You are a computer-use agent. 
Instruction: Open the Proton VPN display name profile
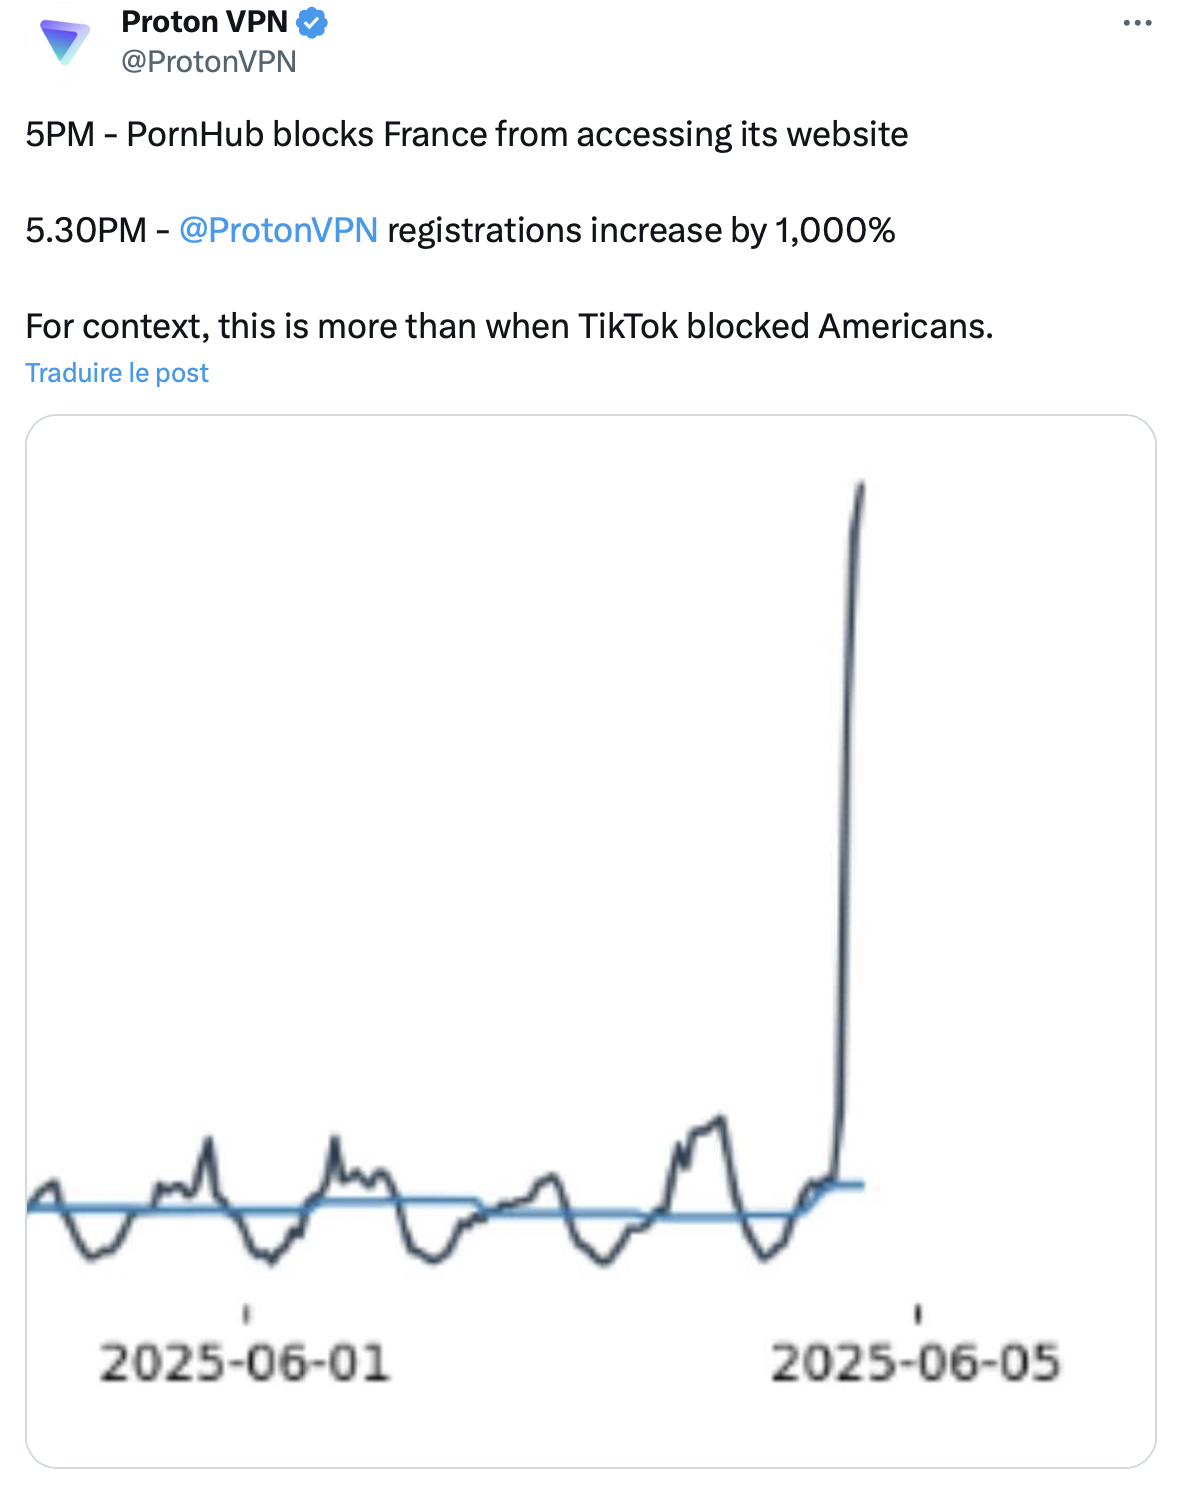[x=204, y=21]
